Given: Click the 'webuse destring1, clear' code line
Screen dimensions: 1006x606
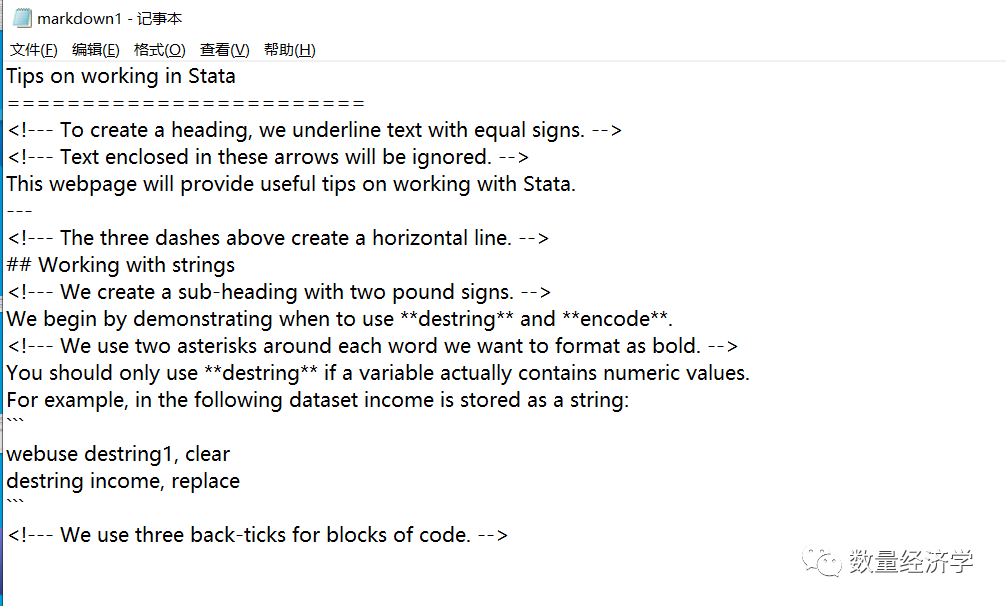Looking at the screenshot, I should coord(118,453).
